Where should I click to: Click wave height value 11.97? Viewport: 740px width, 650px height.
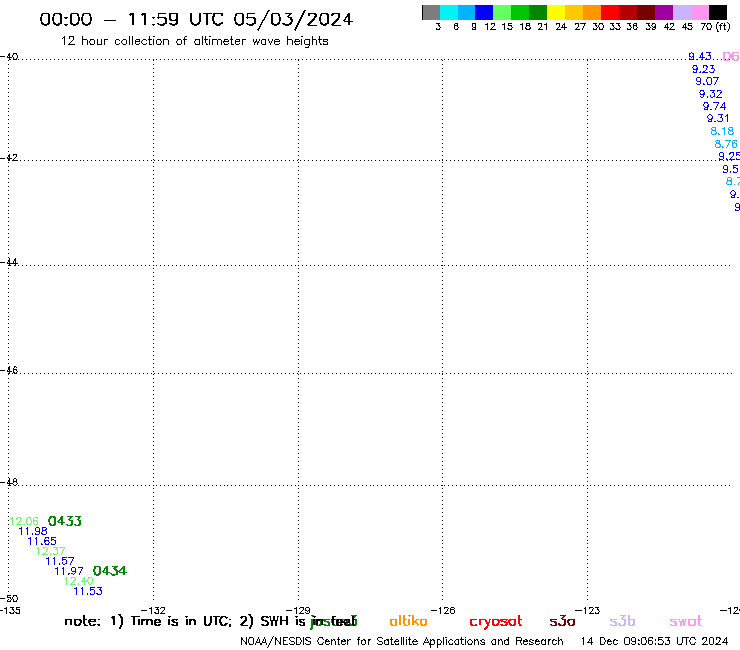69,572
